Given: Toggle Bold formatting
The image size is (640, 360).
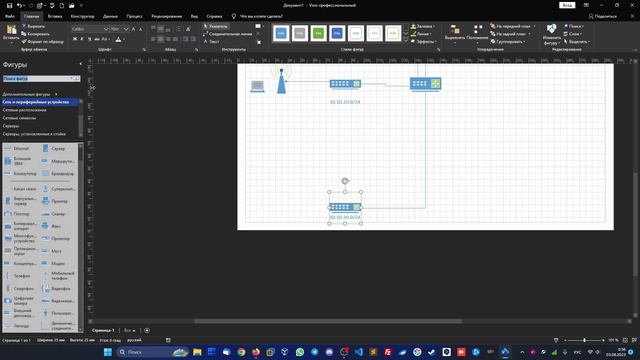Looking at the screenshot, I should pos(75,39).
